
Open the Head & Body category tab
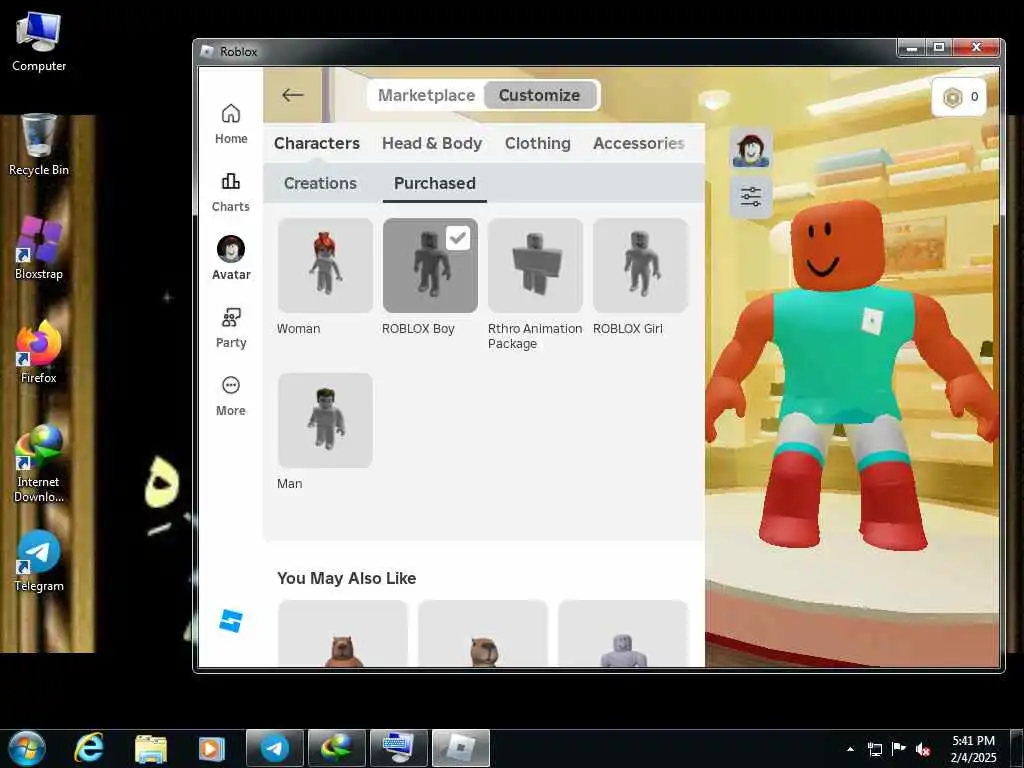point(432,143)
